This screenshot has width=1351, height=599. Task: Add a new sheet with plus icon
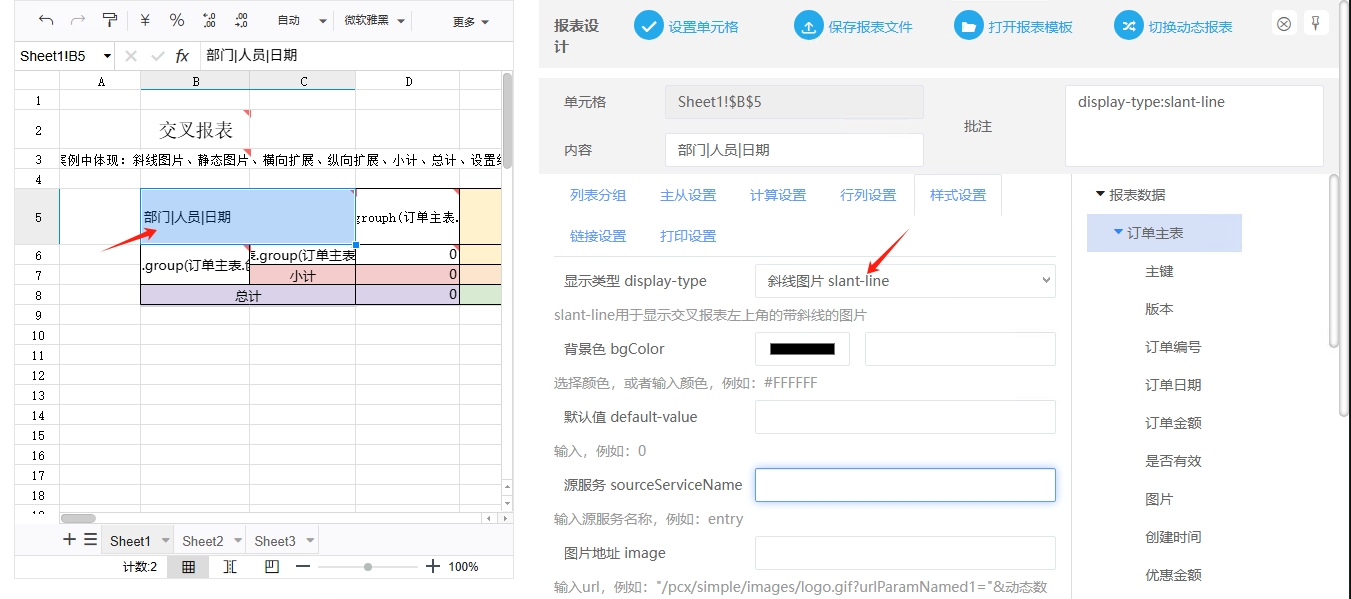(x=69, y=540)
